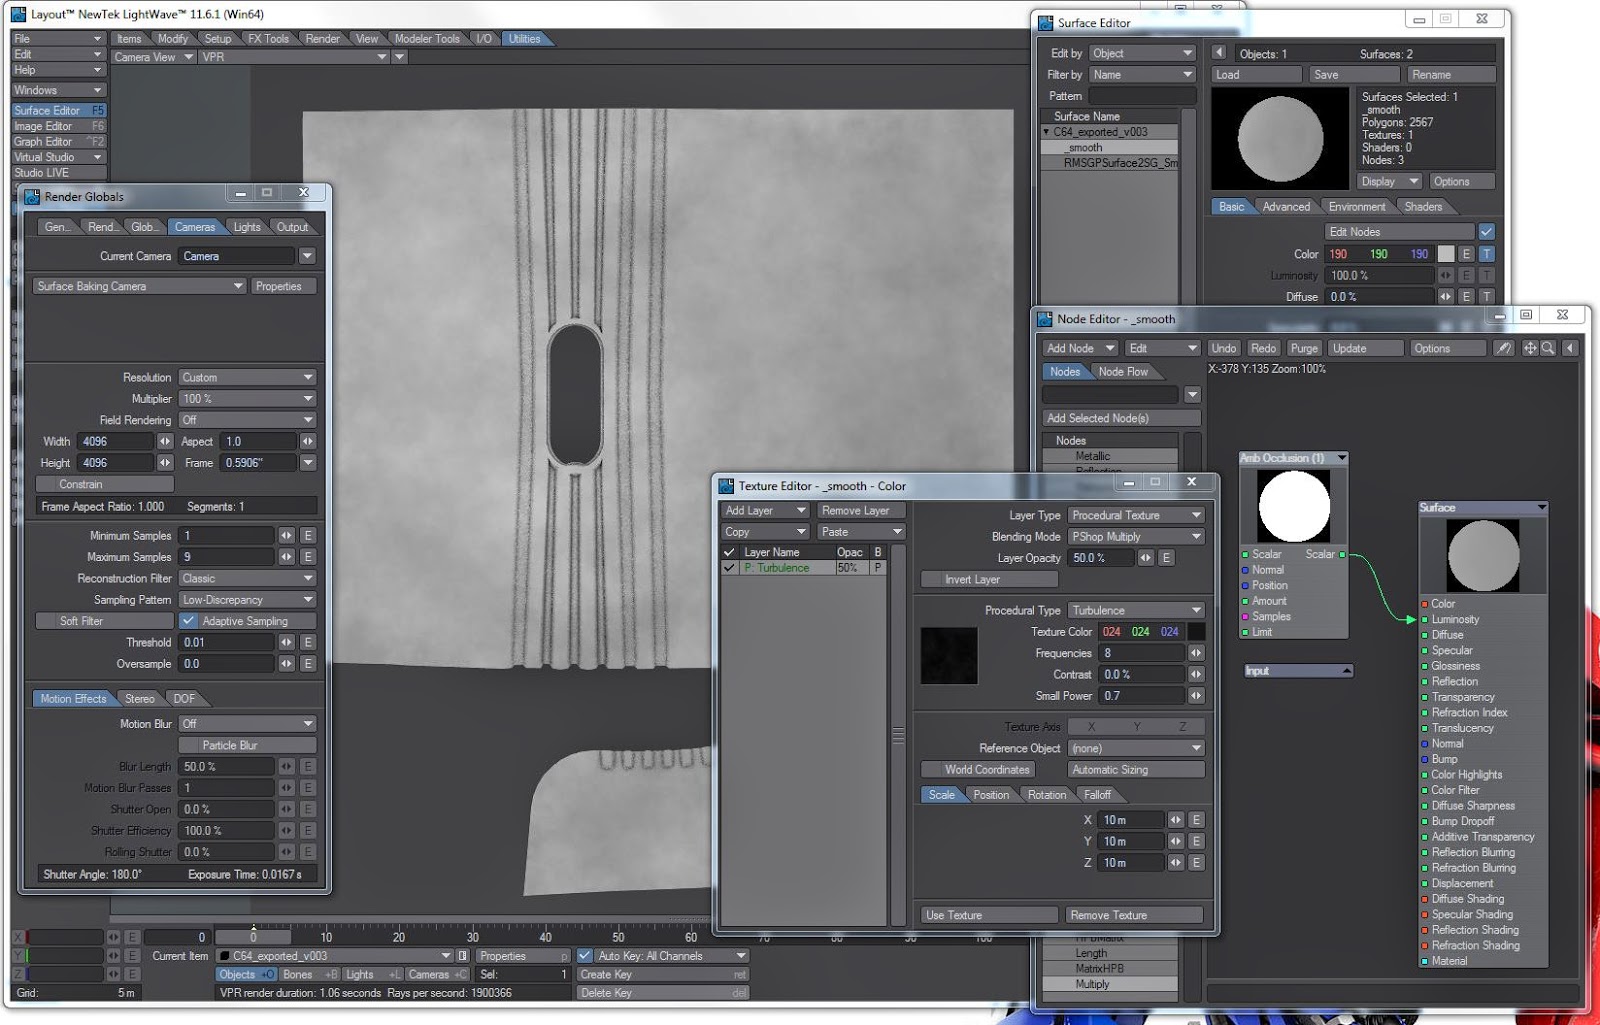Click the Purge button in Node Editor
The height and width of the screenshot is (1025, 1600).
tap(1304, 348)
